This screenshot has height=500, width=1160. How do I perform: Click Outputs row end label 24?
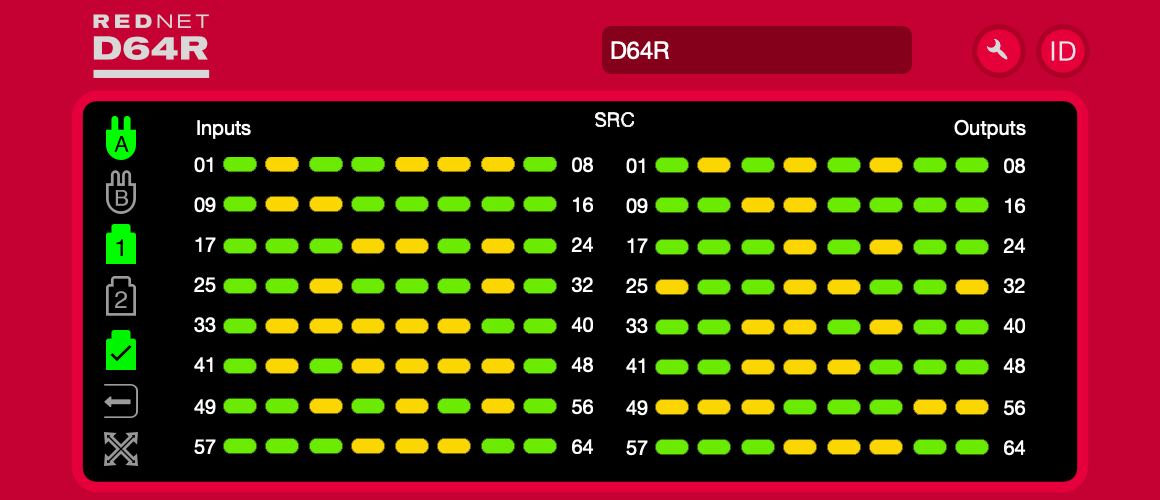1014,246
